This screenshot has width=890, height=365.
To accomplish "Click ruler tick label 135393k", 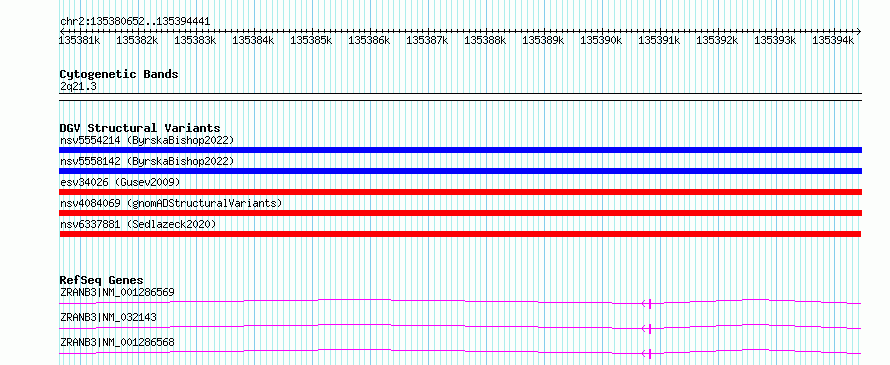I will tap(775, 40).
